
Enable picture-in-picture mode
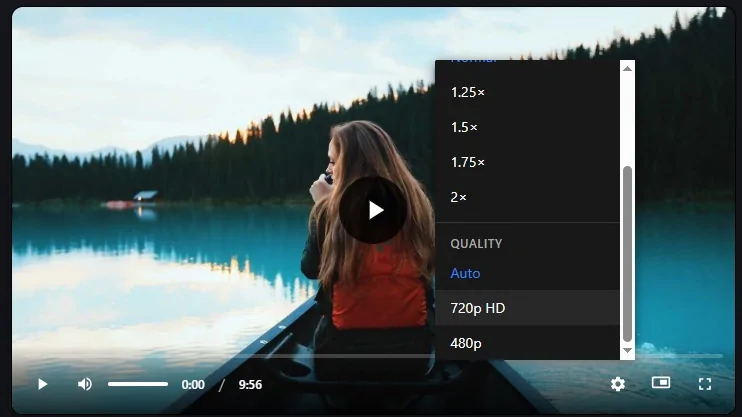point(660,383)
